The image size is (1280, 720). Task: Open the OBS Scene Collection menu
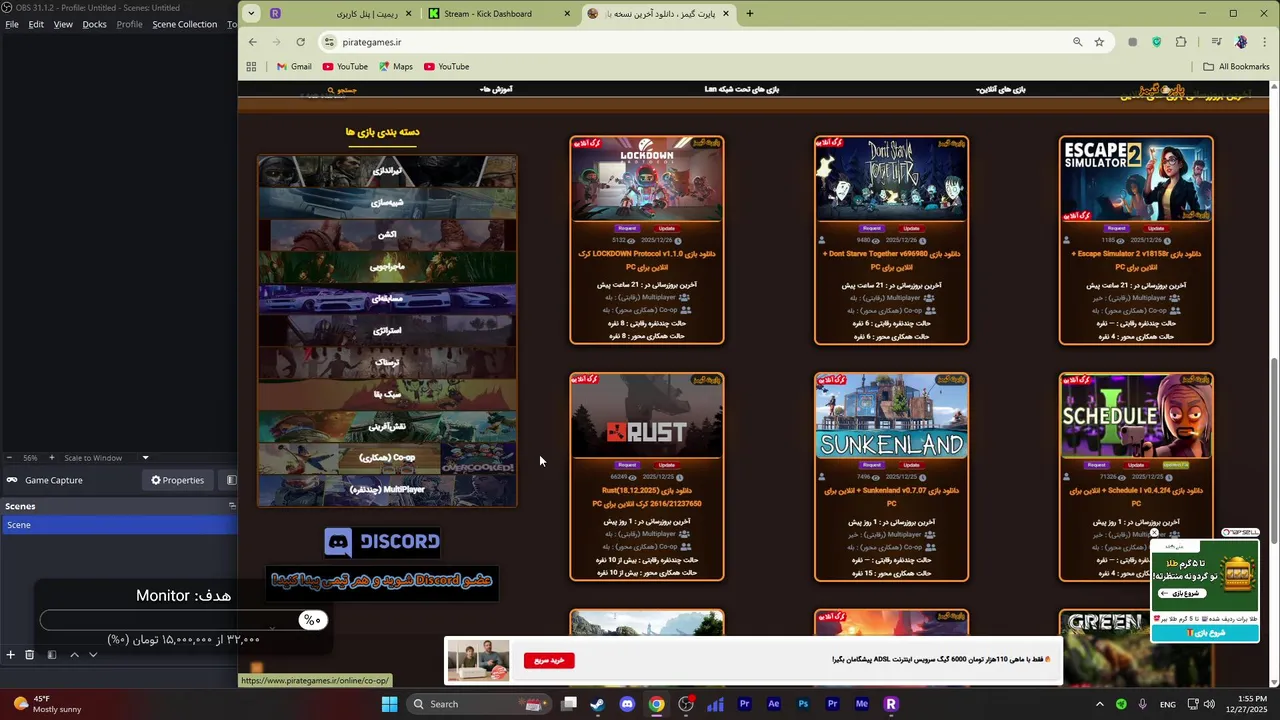184,24
